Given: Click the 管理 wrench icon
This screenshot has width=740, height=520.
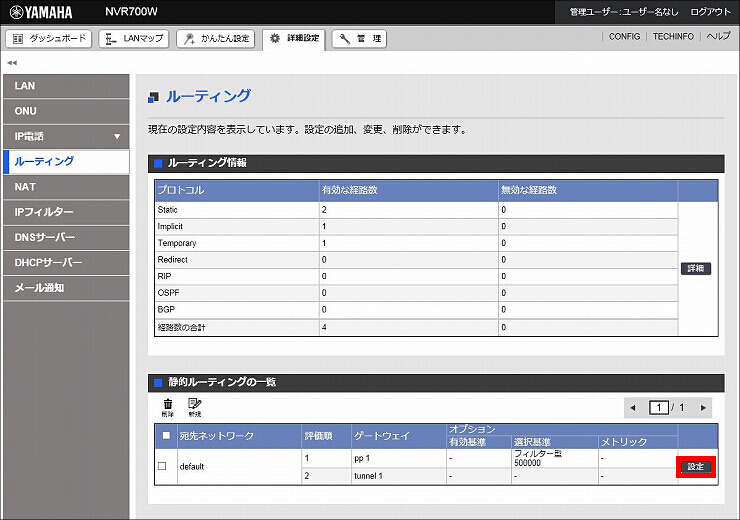Looking at the screenshot, I should pos(345,39).
